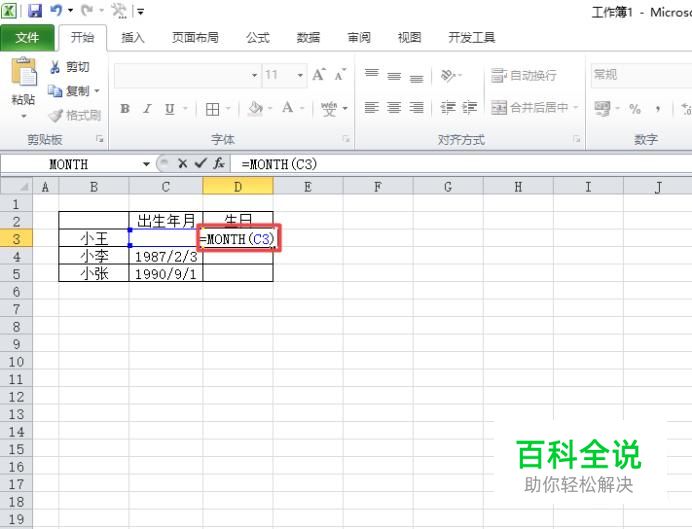Viewport: 692px width, 529px height.
Task: Switch to the 开发工具 tab
Action: pyautogui.click(x=471, y=38)
